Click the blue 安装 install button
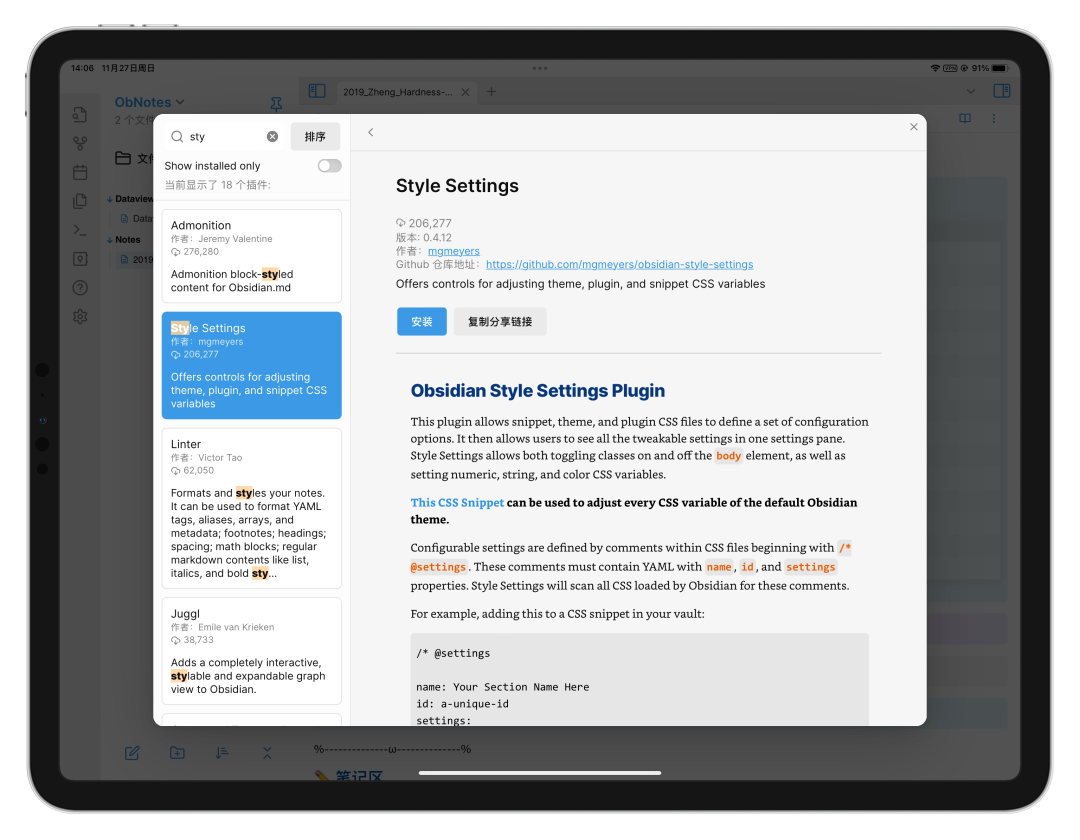 421,322
